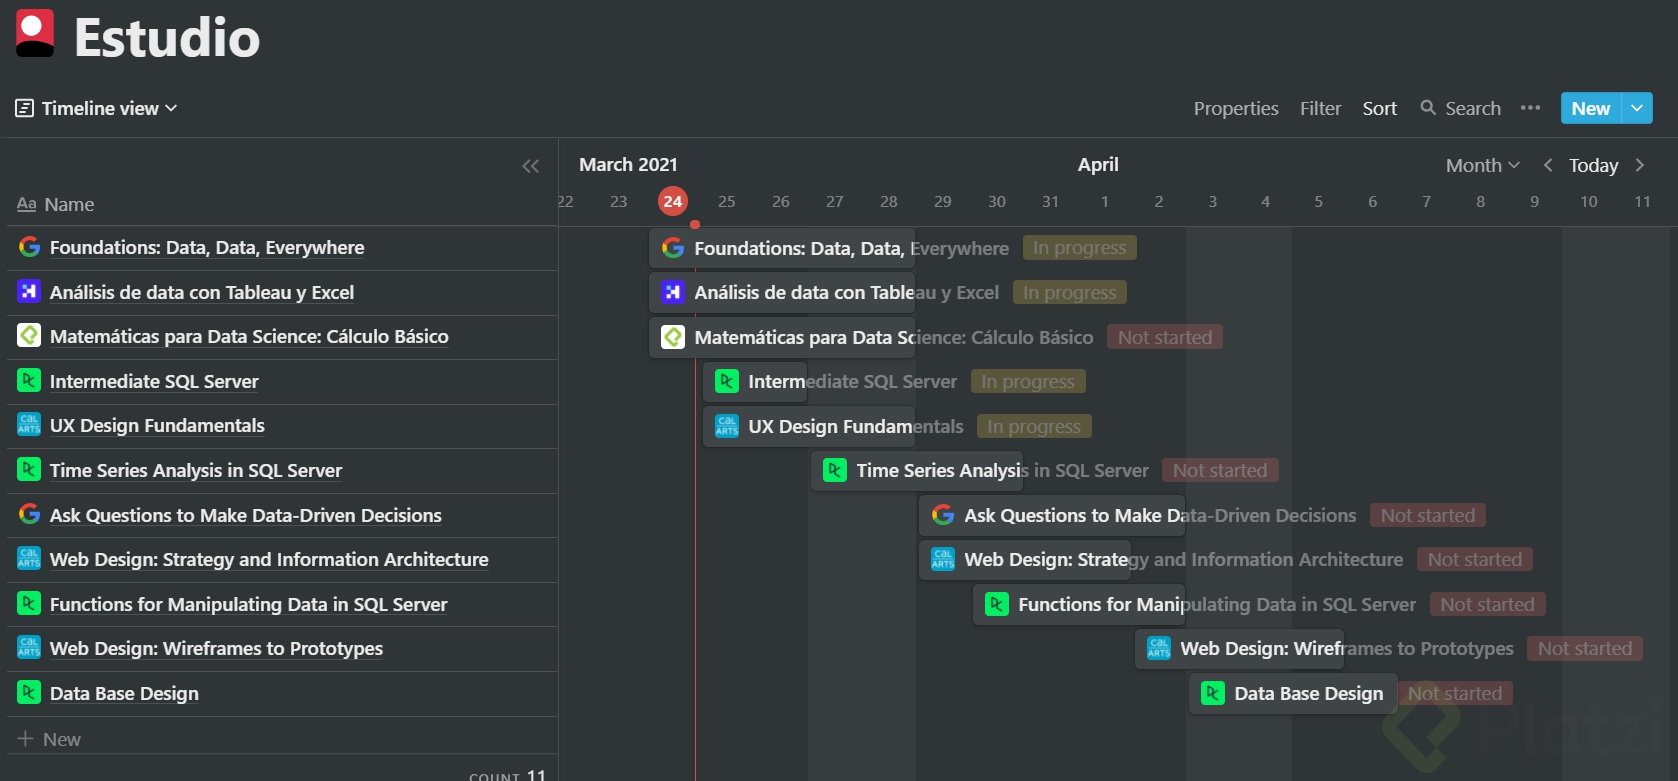Click icon beside Análisis de data row name
Image resolution: width=1678 pixels, height=781 pixels.
click(x=29, y=292)
